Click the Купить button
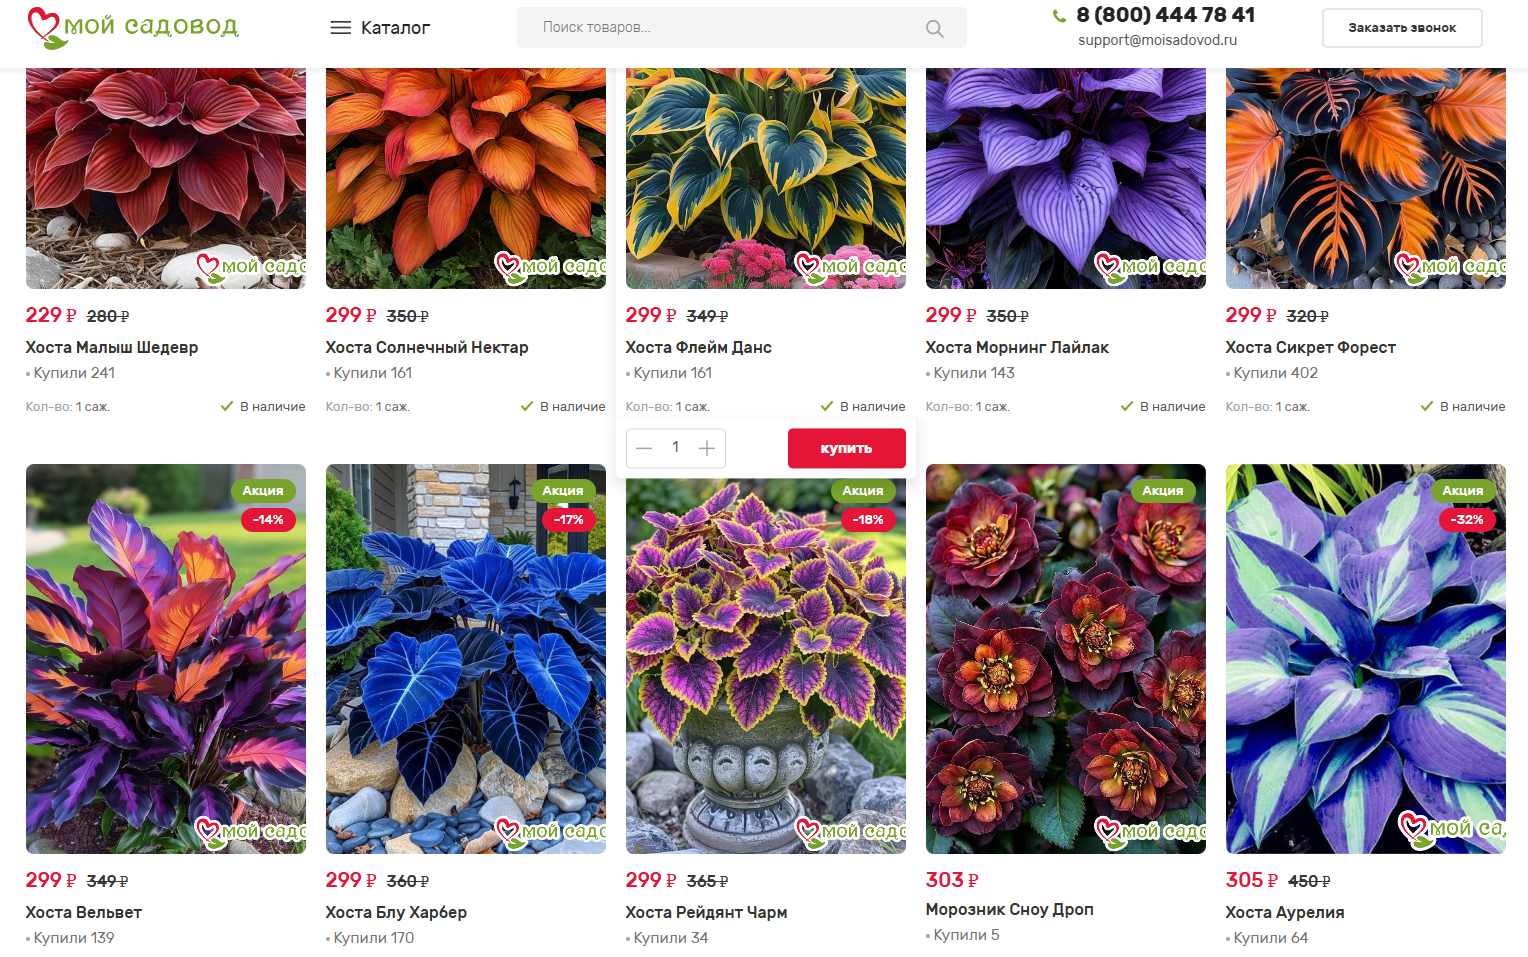 coord(846,448)
